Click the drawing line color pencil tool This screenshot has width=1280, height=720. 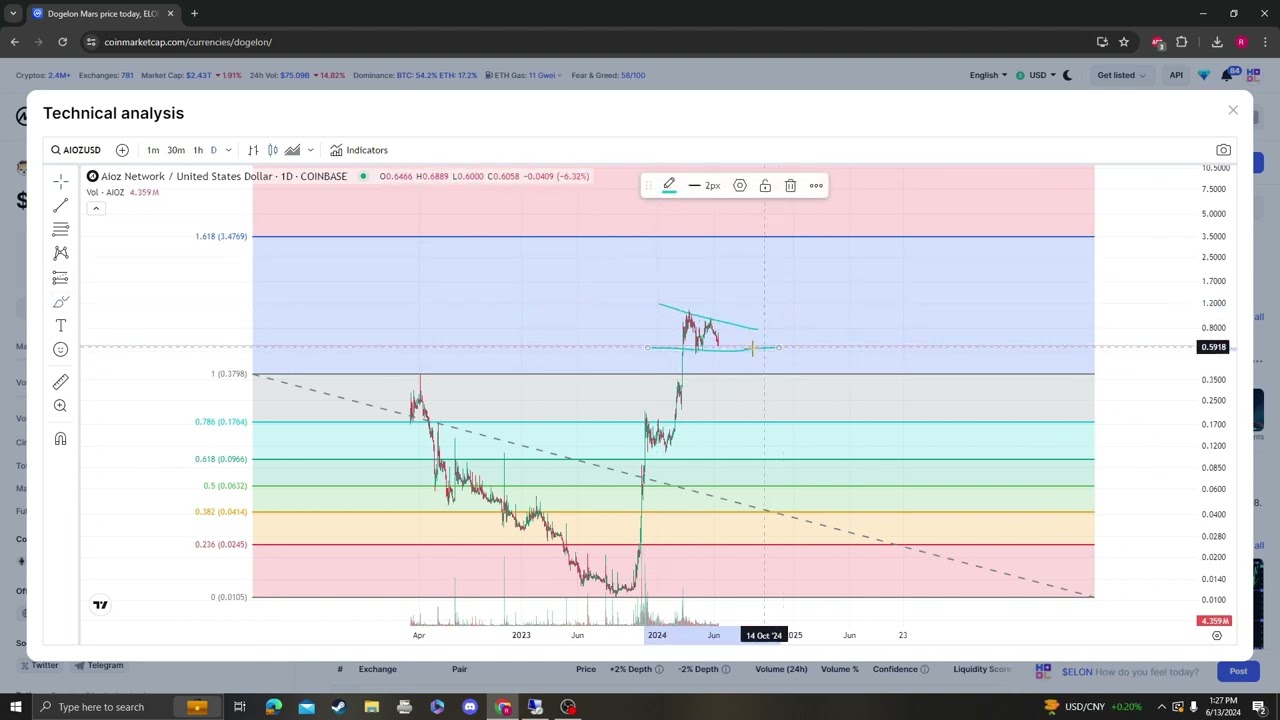tap(669, 185)
